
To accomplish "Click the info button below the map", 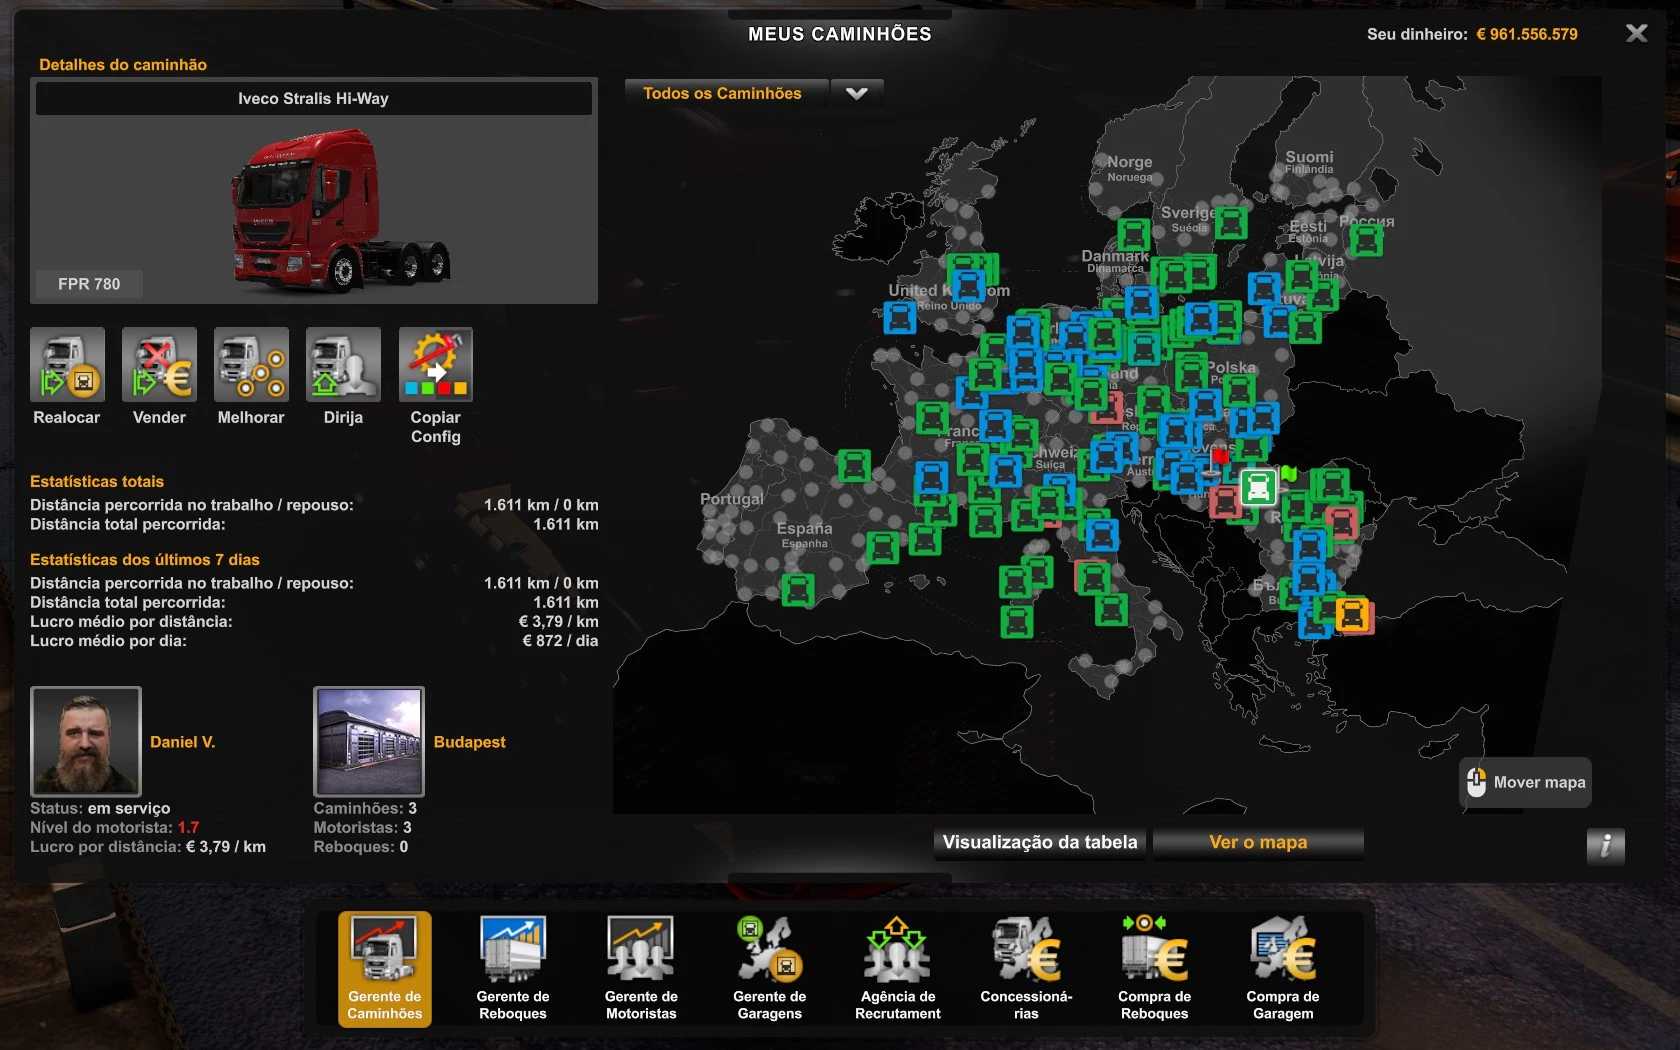I will click(x=1605, y=846).
